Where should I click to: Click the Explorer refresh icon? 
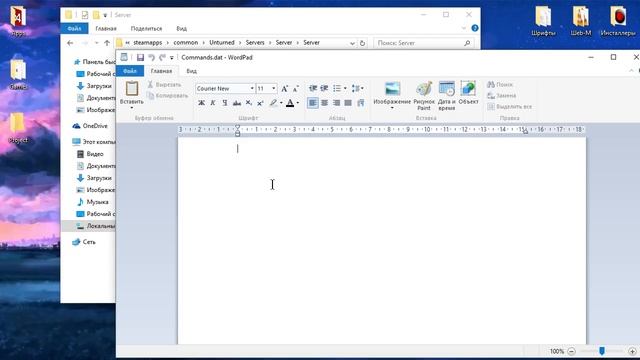pyautogui.click(x=362, y=43)
